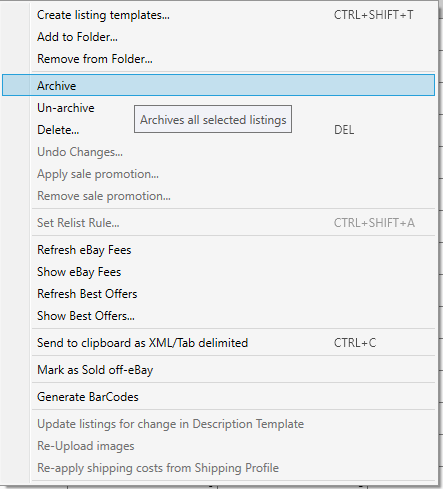Select Update listings for change in Description Template
The height and width of the screenshot is (489, 443).
pyautogui.click(x=218, y=424)
